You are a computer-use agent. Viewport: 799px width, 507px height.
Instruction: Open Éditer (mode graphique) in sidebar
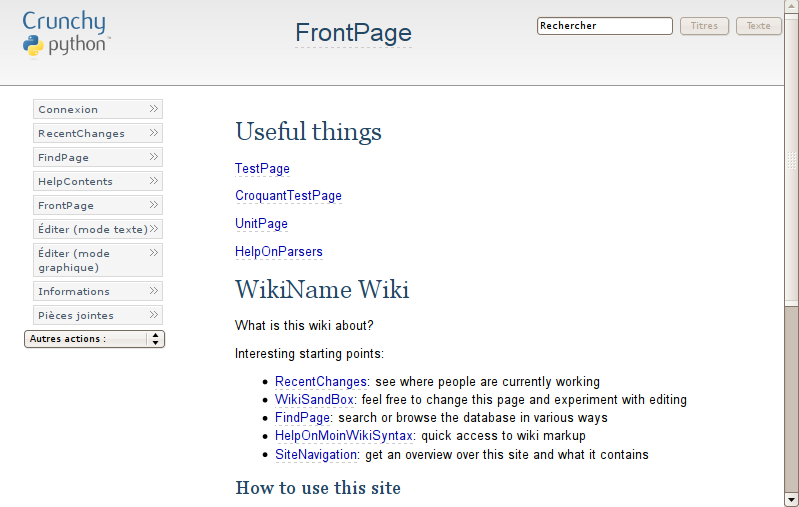point(88,260)
